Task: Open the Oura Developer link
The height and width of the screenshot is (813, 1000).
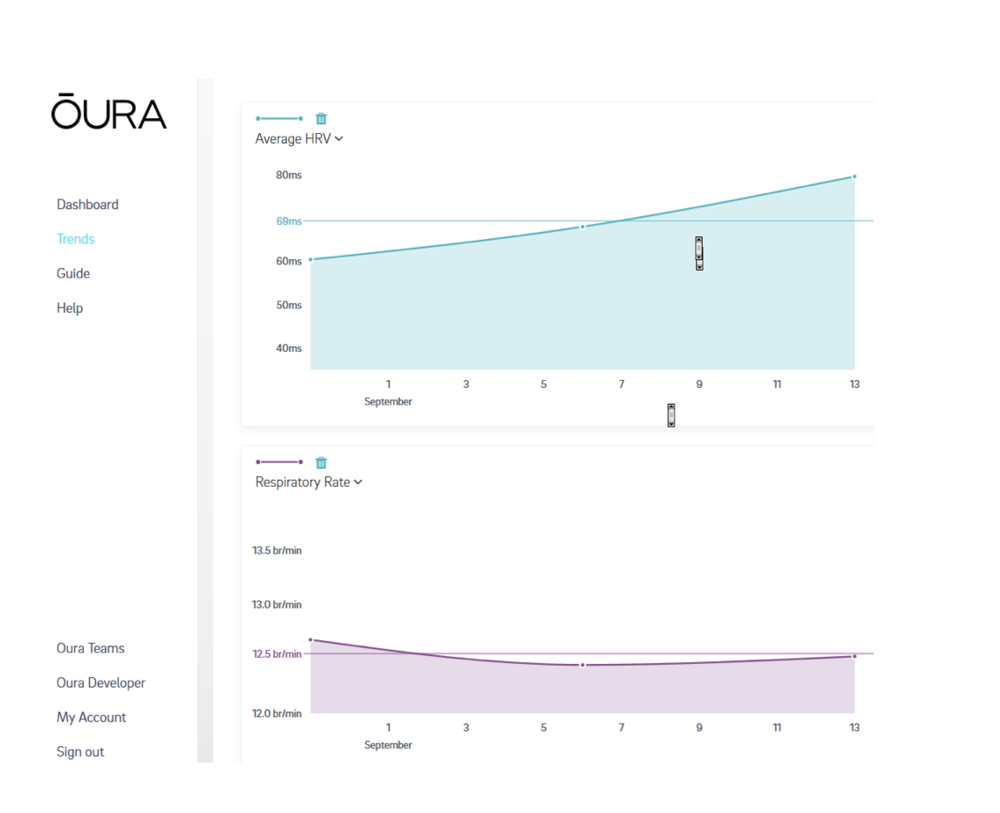Action: tap(101, 683)
